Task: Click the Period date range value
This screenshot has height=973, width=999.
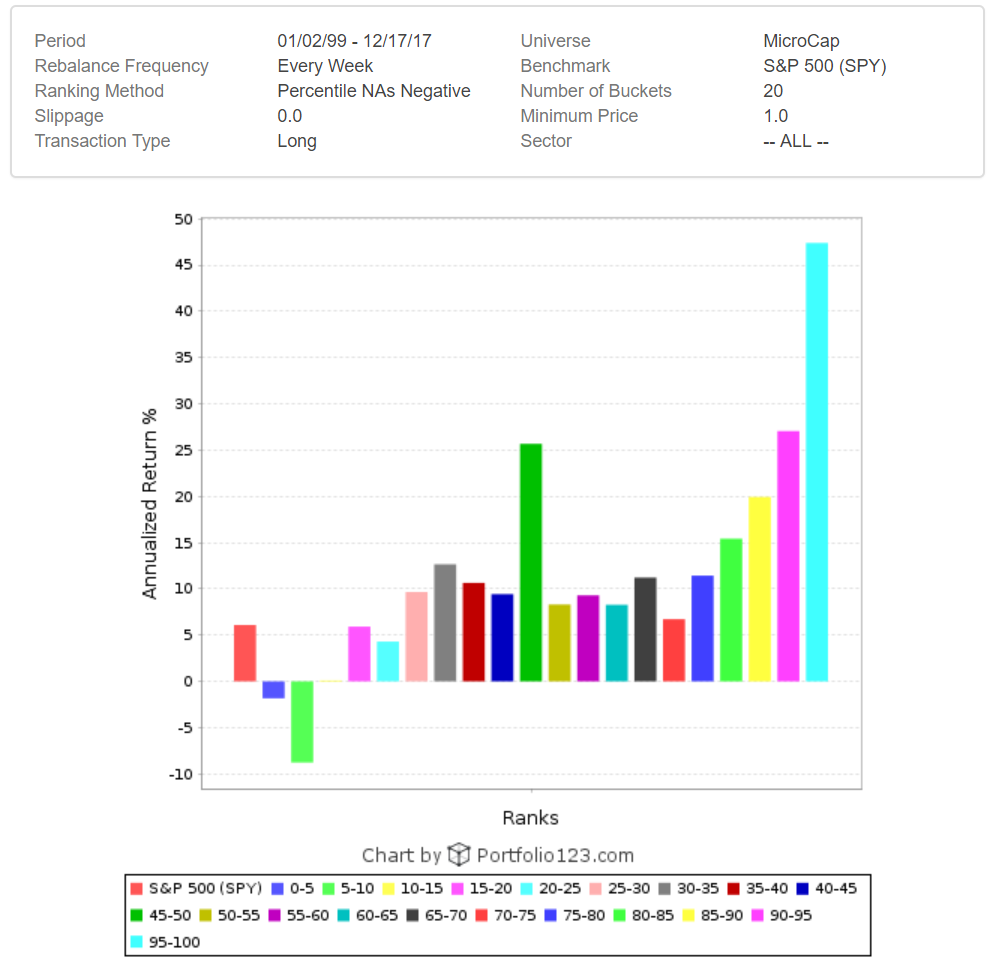Action: click(354, 41)
